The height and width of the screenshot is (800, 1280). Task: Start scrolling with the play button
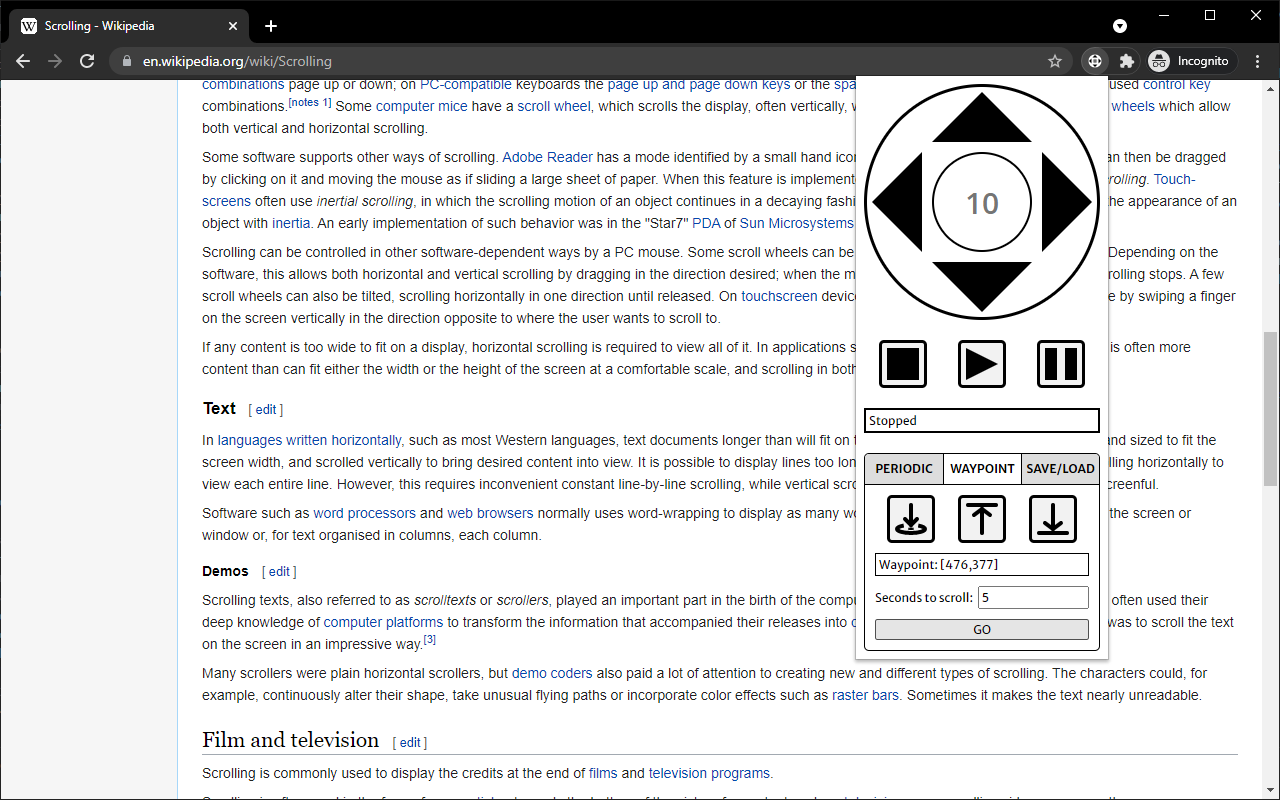tap(982, 364)
